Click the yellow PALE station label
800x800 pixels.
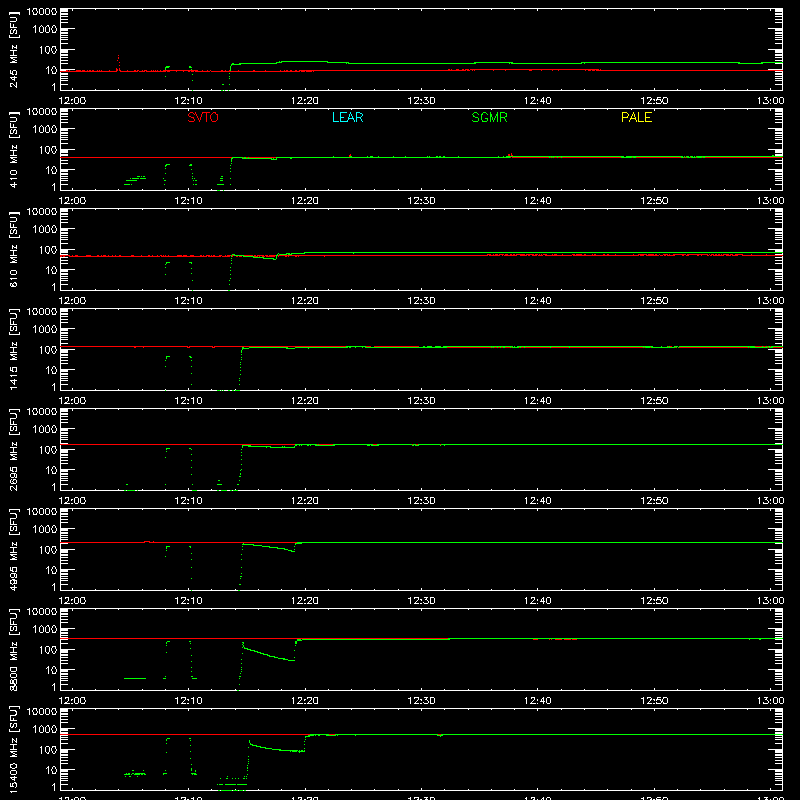coord(636,117)
